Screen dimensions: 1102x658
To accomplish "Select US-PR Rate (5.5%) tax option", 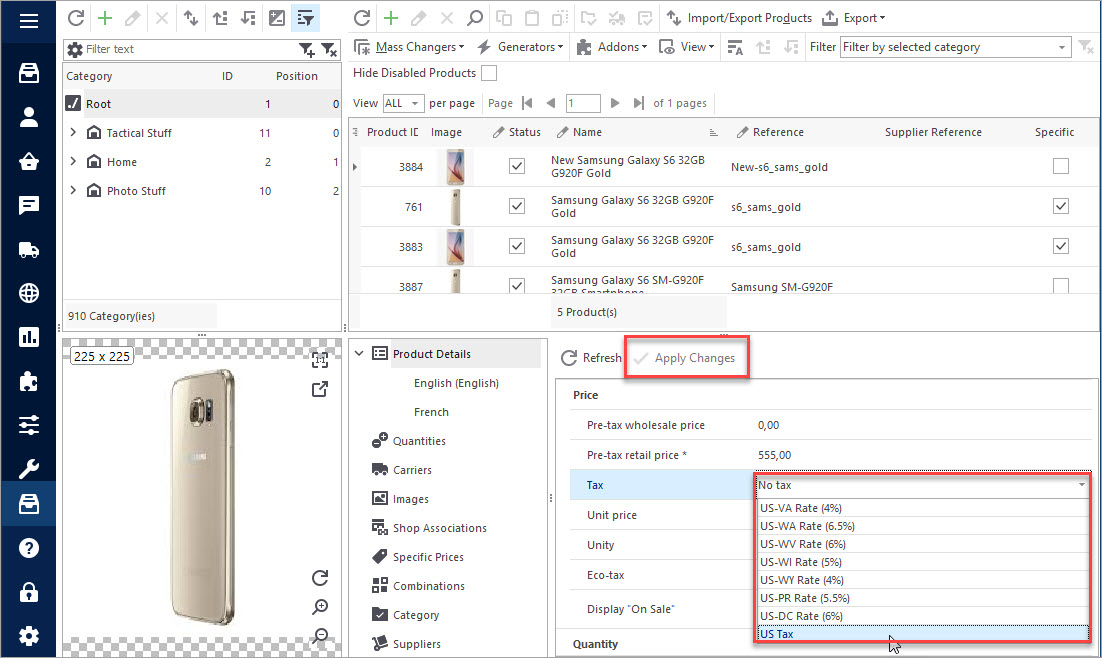I will tap(923, 598).
